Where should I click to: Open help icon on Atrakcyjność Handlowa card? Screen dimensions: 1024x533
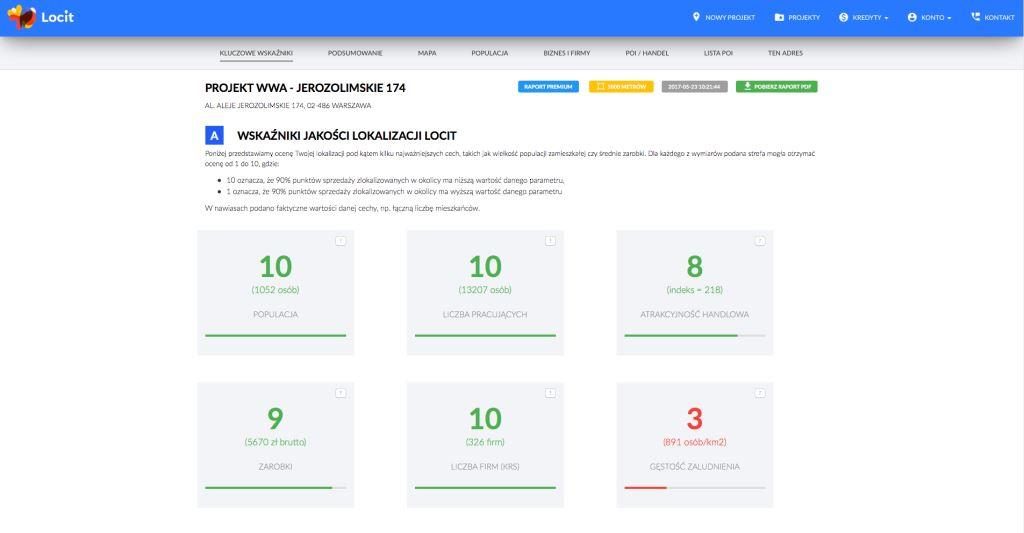click(759, 241)
